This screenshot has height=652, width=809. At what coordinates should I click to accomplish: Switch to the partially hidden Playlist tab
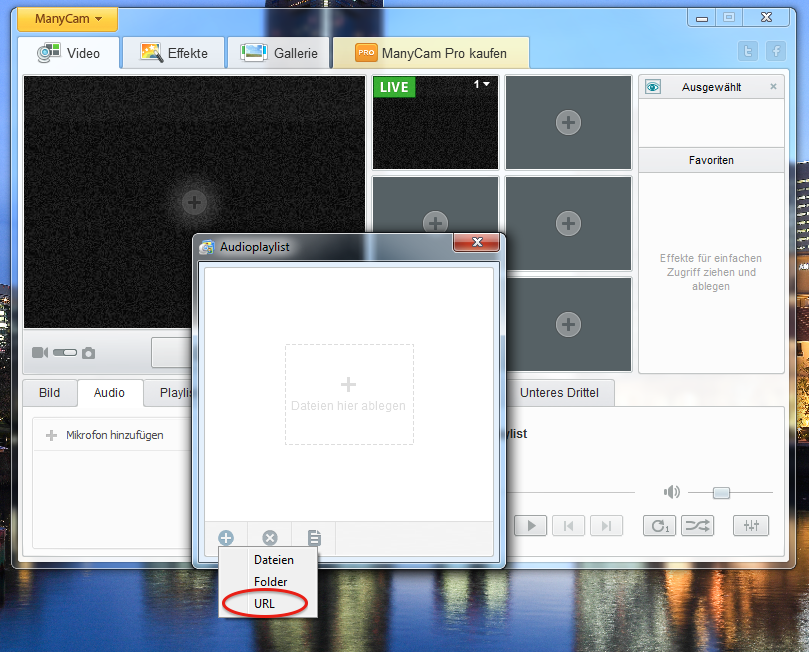(168, 393)
